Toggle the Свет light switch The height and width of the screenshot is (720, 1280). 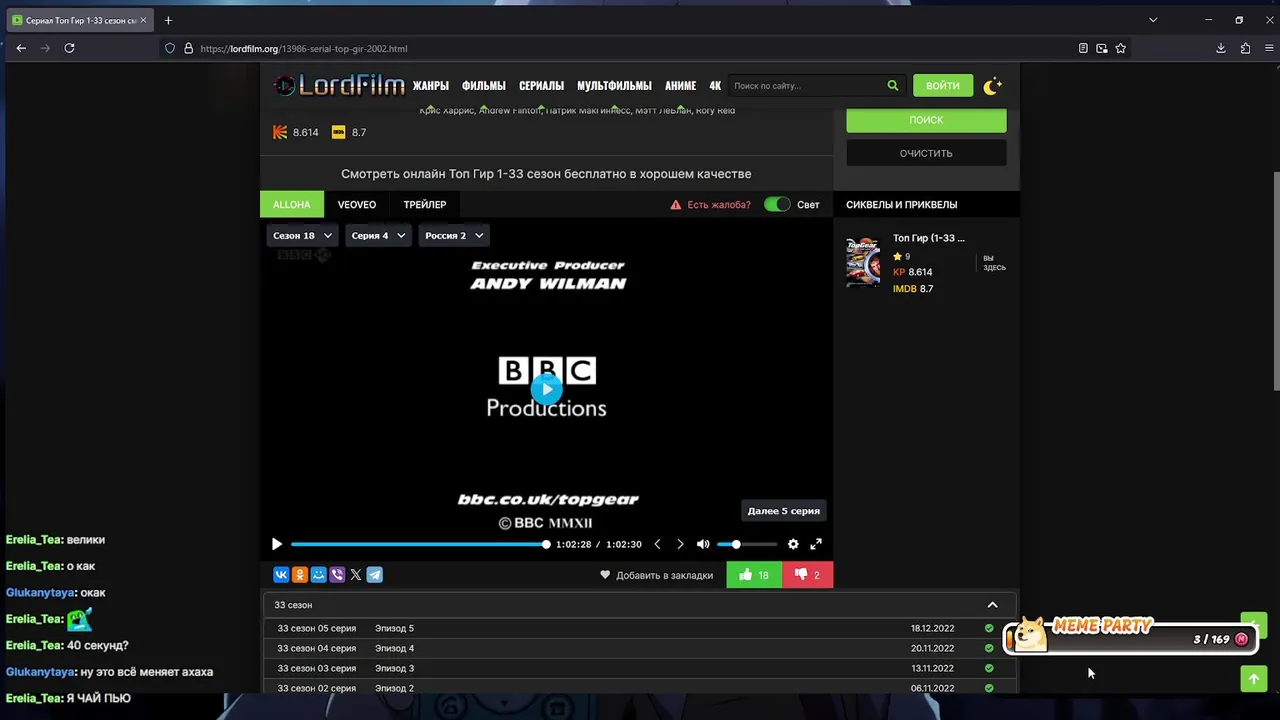click(x=777, y=204)
